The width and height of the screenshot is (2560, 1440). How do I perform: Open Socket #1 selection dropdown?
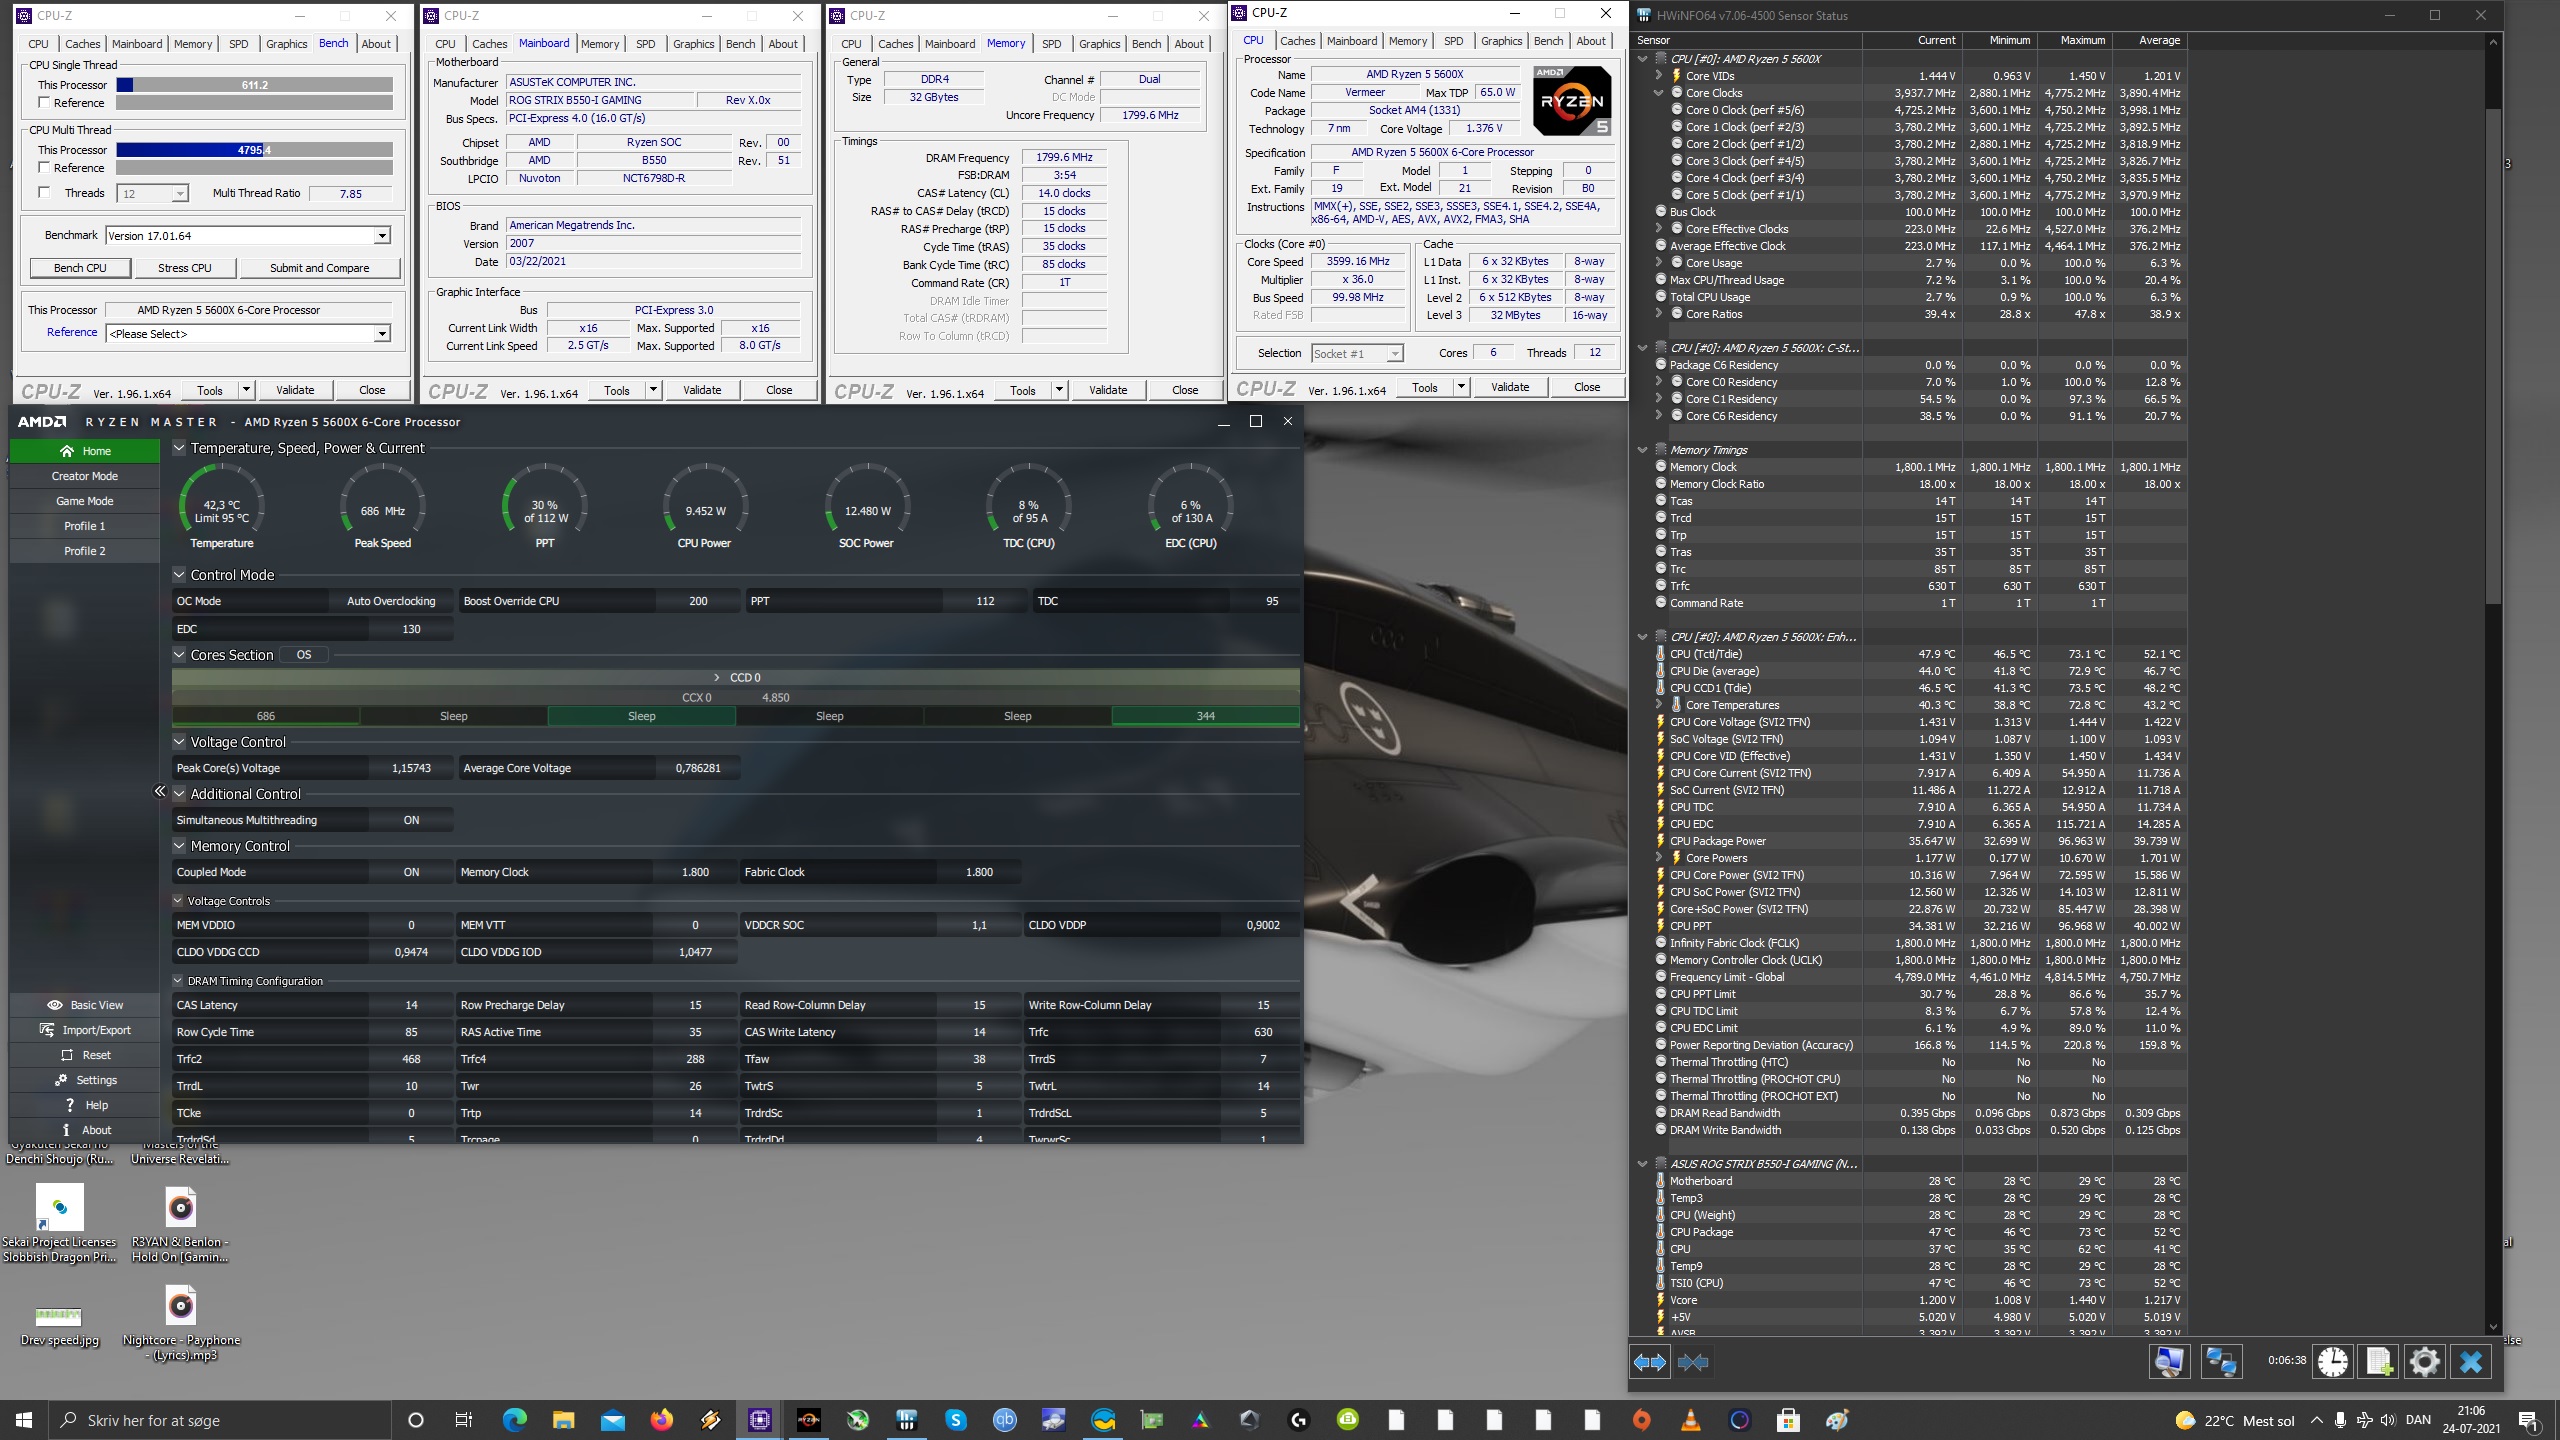(1394, 354)
